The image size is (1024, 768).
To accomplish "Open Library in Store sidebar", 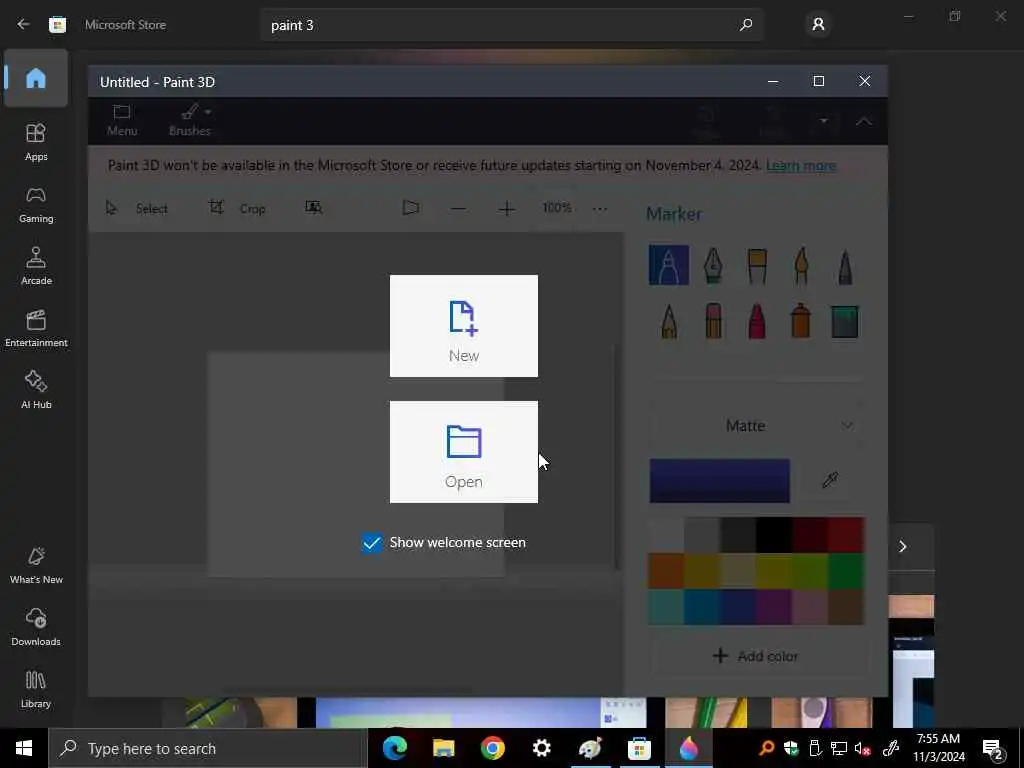I will pyautogui.click(x=36, y=689).
